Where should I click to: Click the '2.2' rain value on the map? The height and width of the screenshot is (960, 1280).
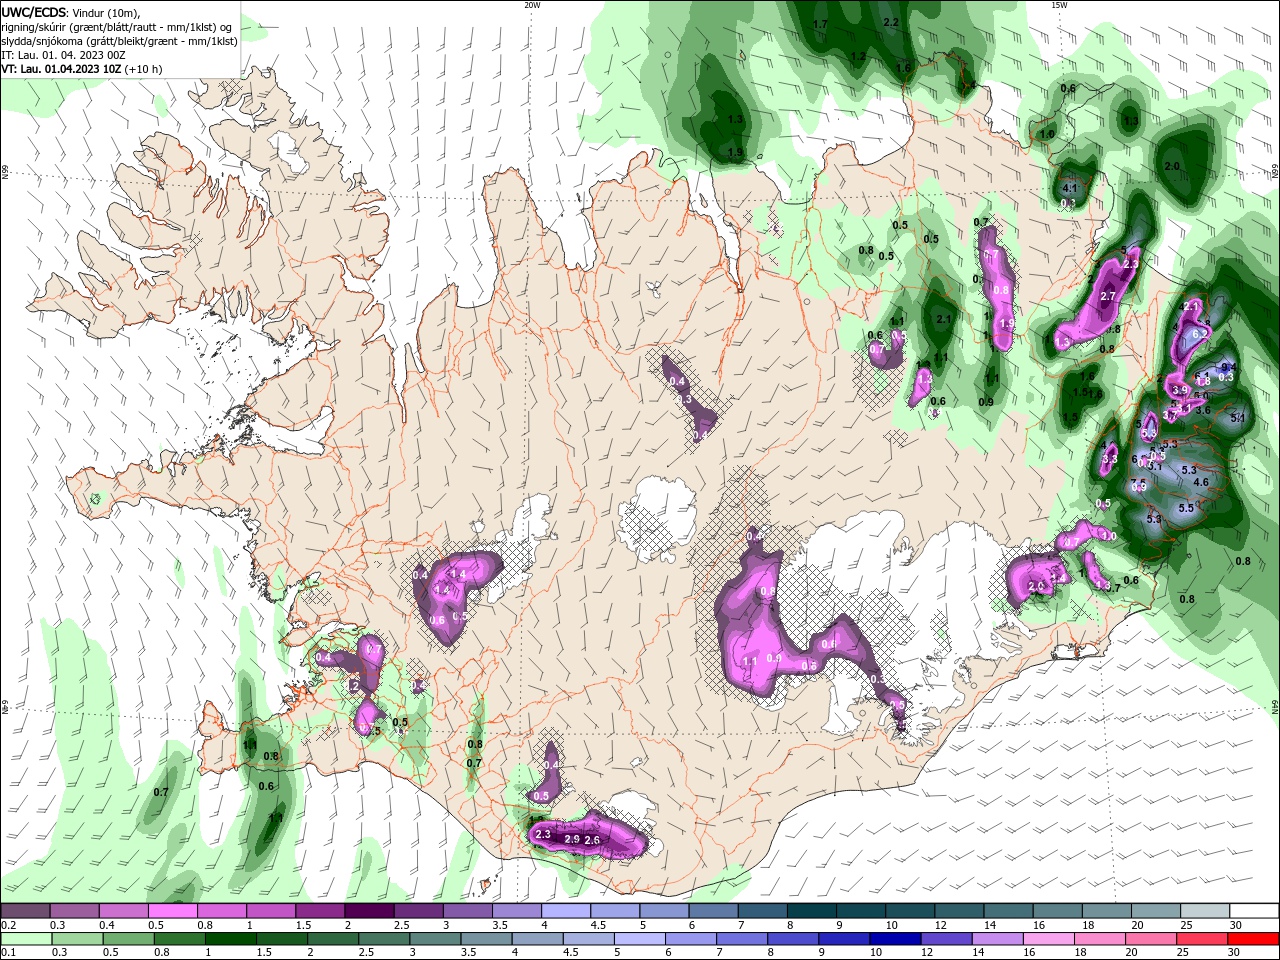click(x=892, y=22)
